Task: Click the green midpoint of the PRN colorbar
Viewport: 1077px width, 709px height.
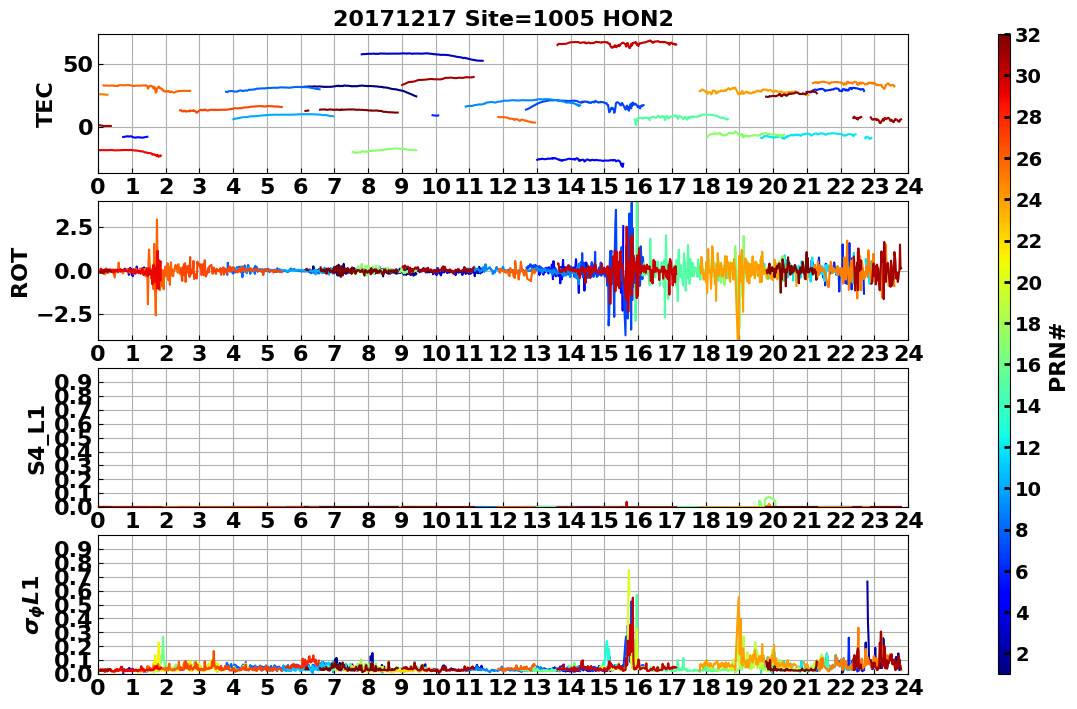Action: [x=1004, y=354]
